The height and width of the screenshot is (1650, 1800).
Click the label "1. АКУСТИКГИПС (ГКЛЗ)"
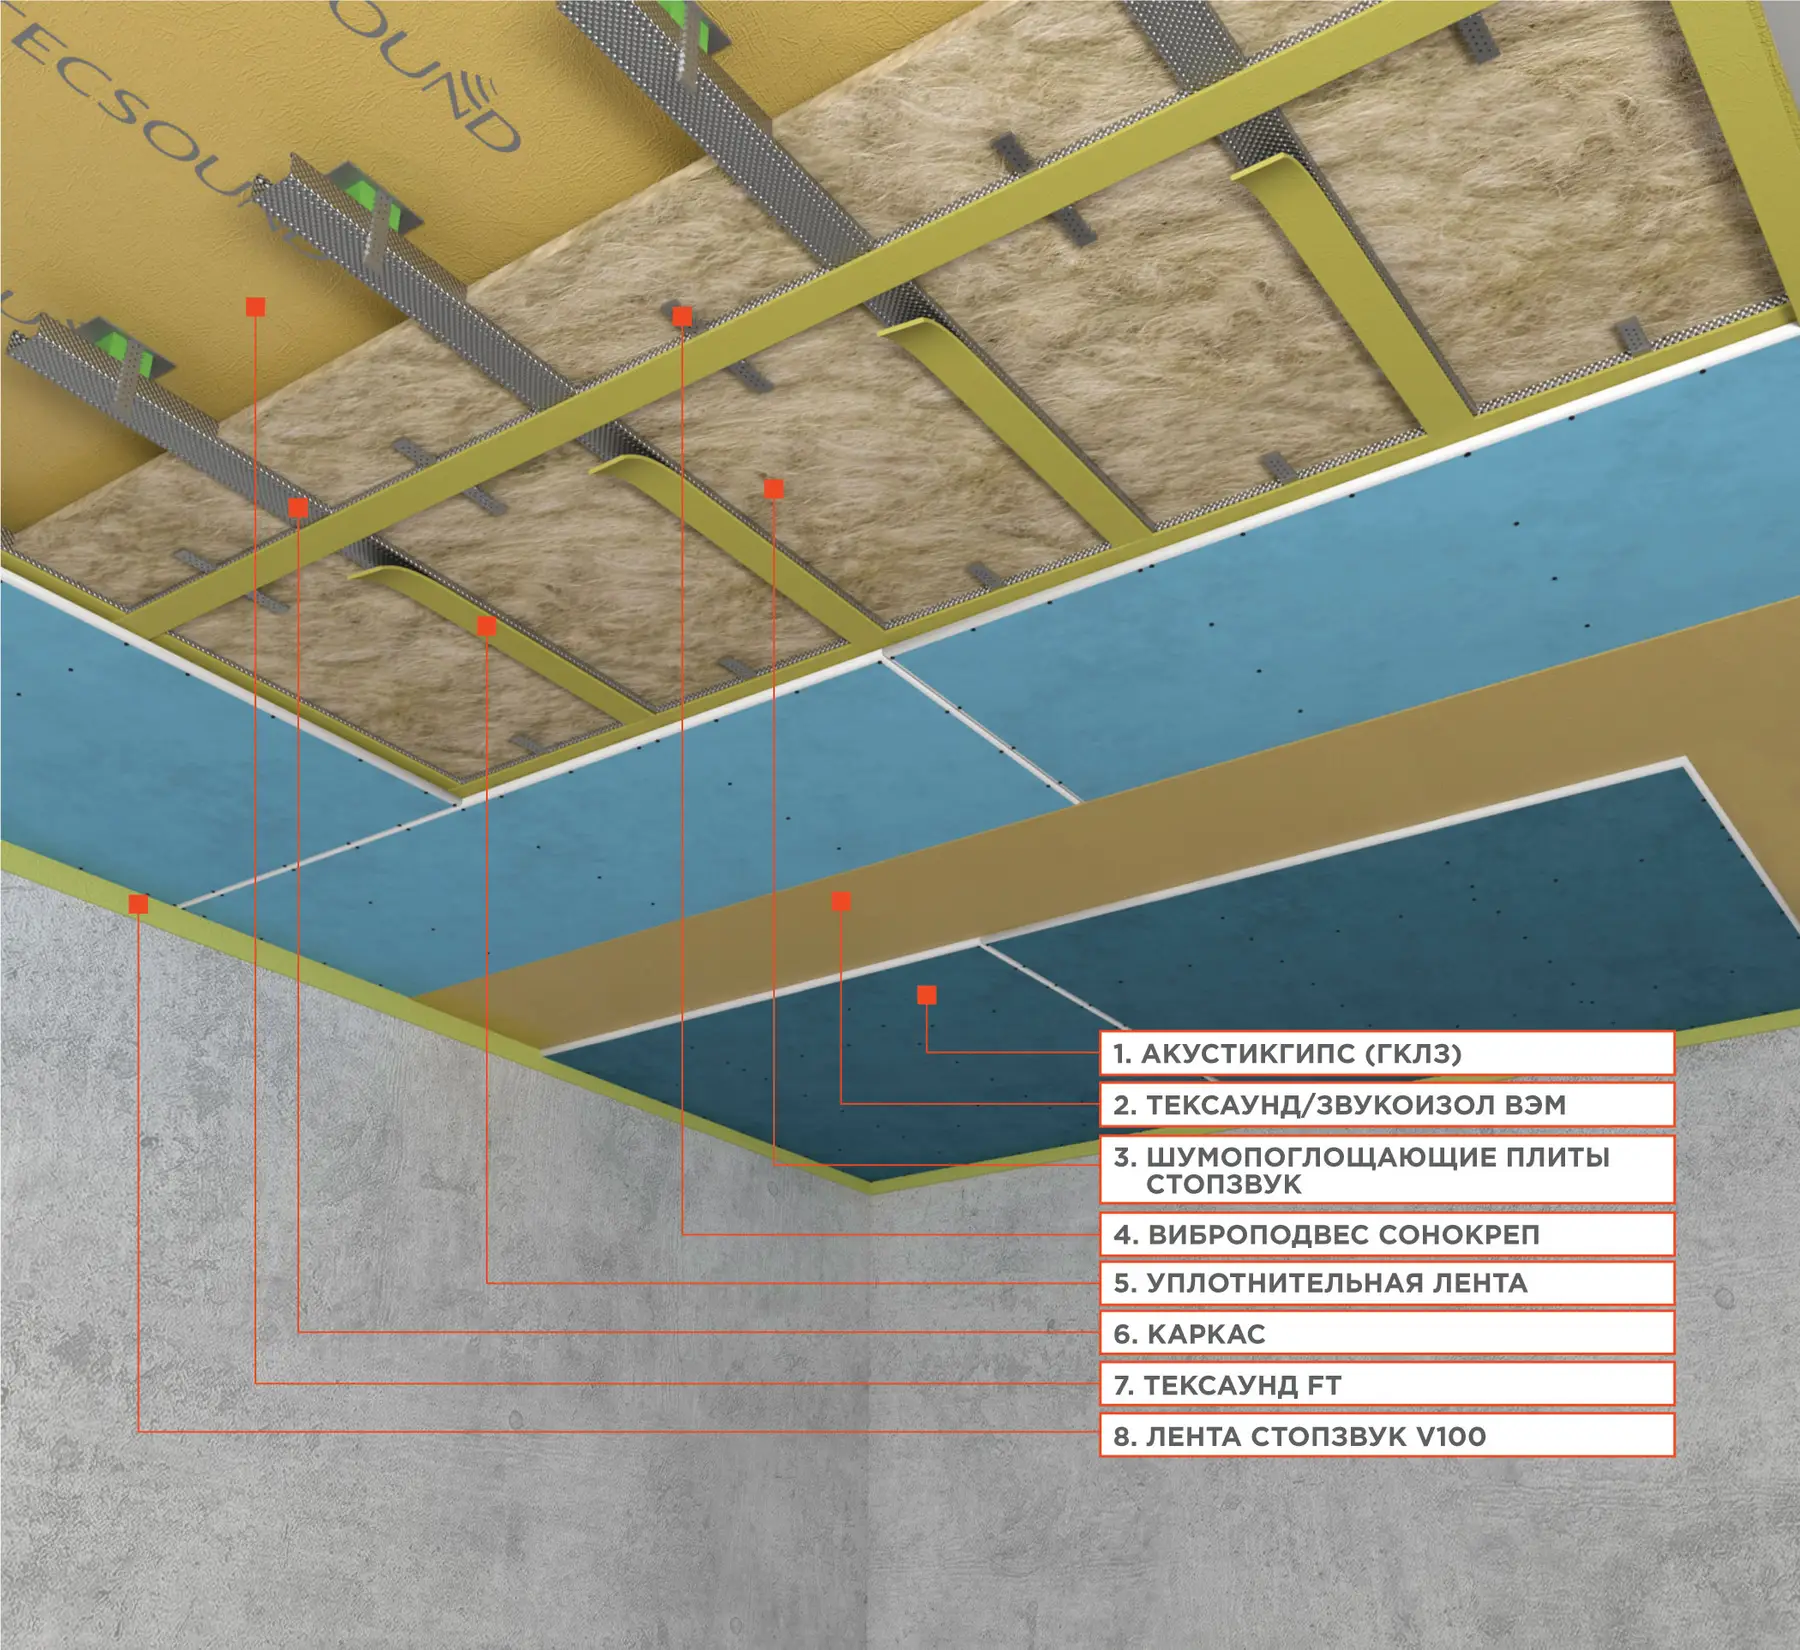[1387, 1053]
